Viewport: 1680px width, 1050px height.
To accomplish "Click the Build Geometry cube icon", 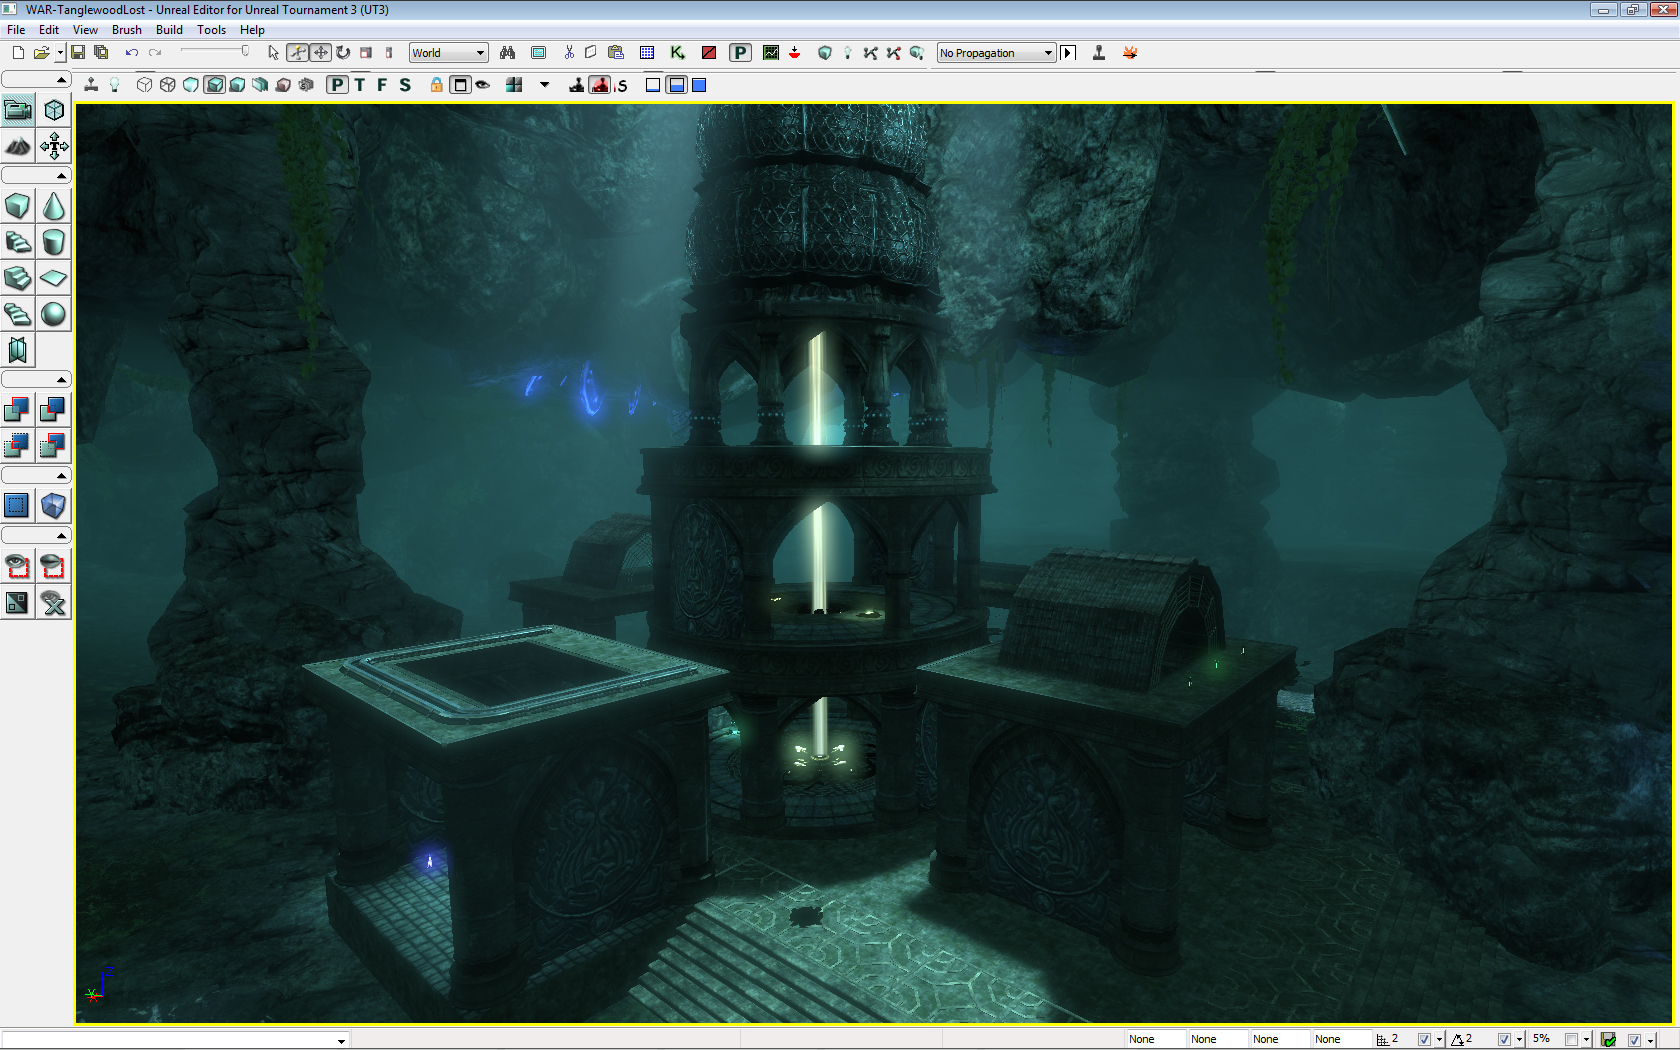I will (824, 53).
